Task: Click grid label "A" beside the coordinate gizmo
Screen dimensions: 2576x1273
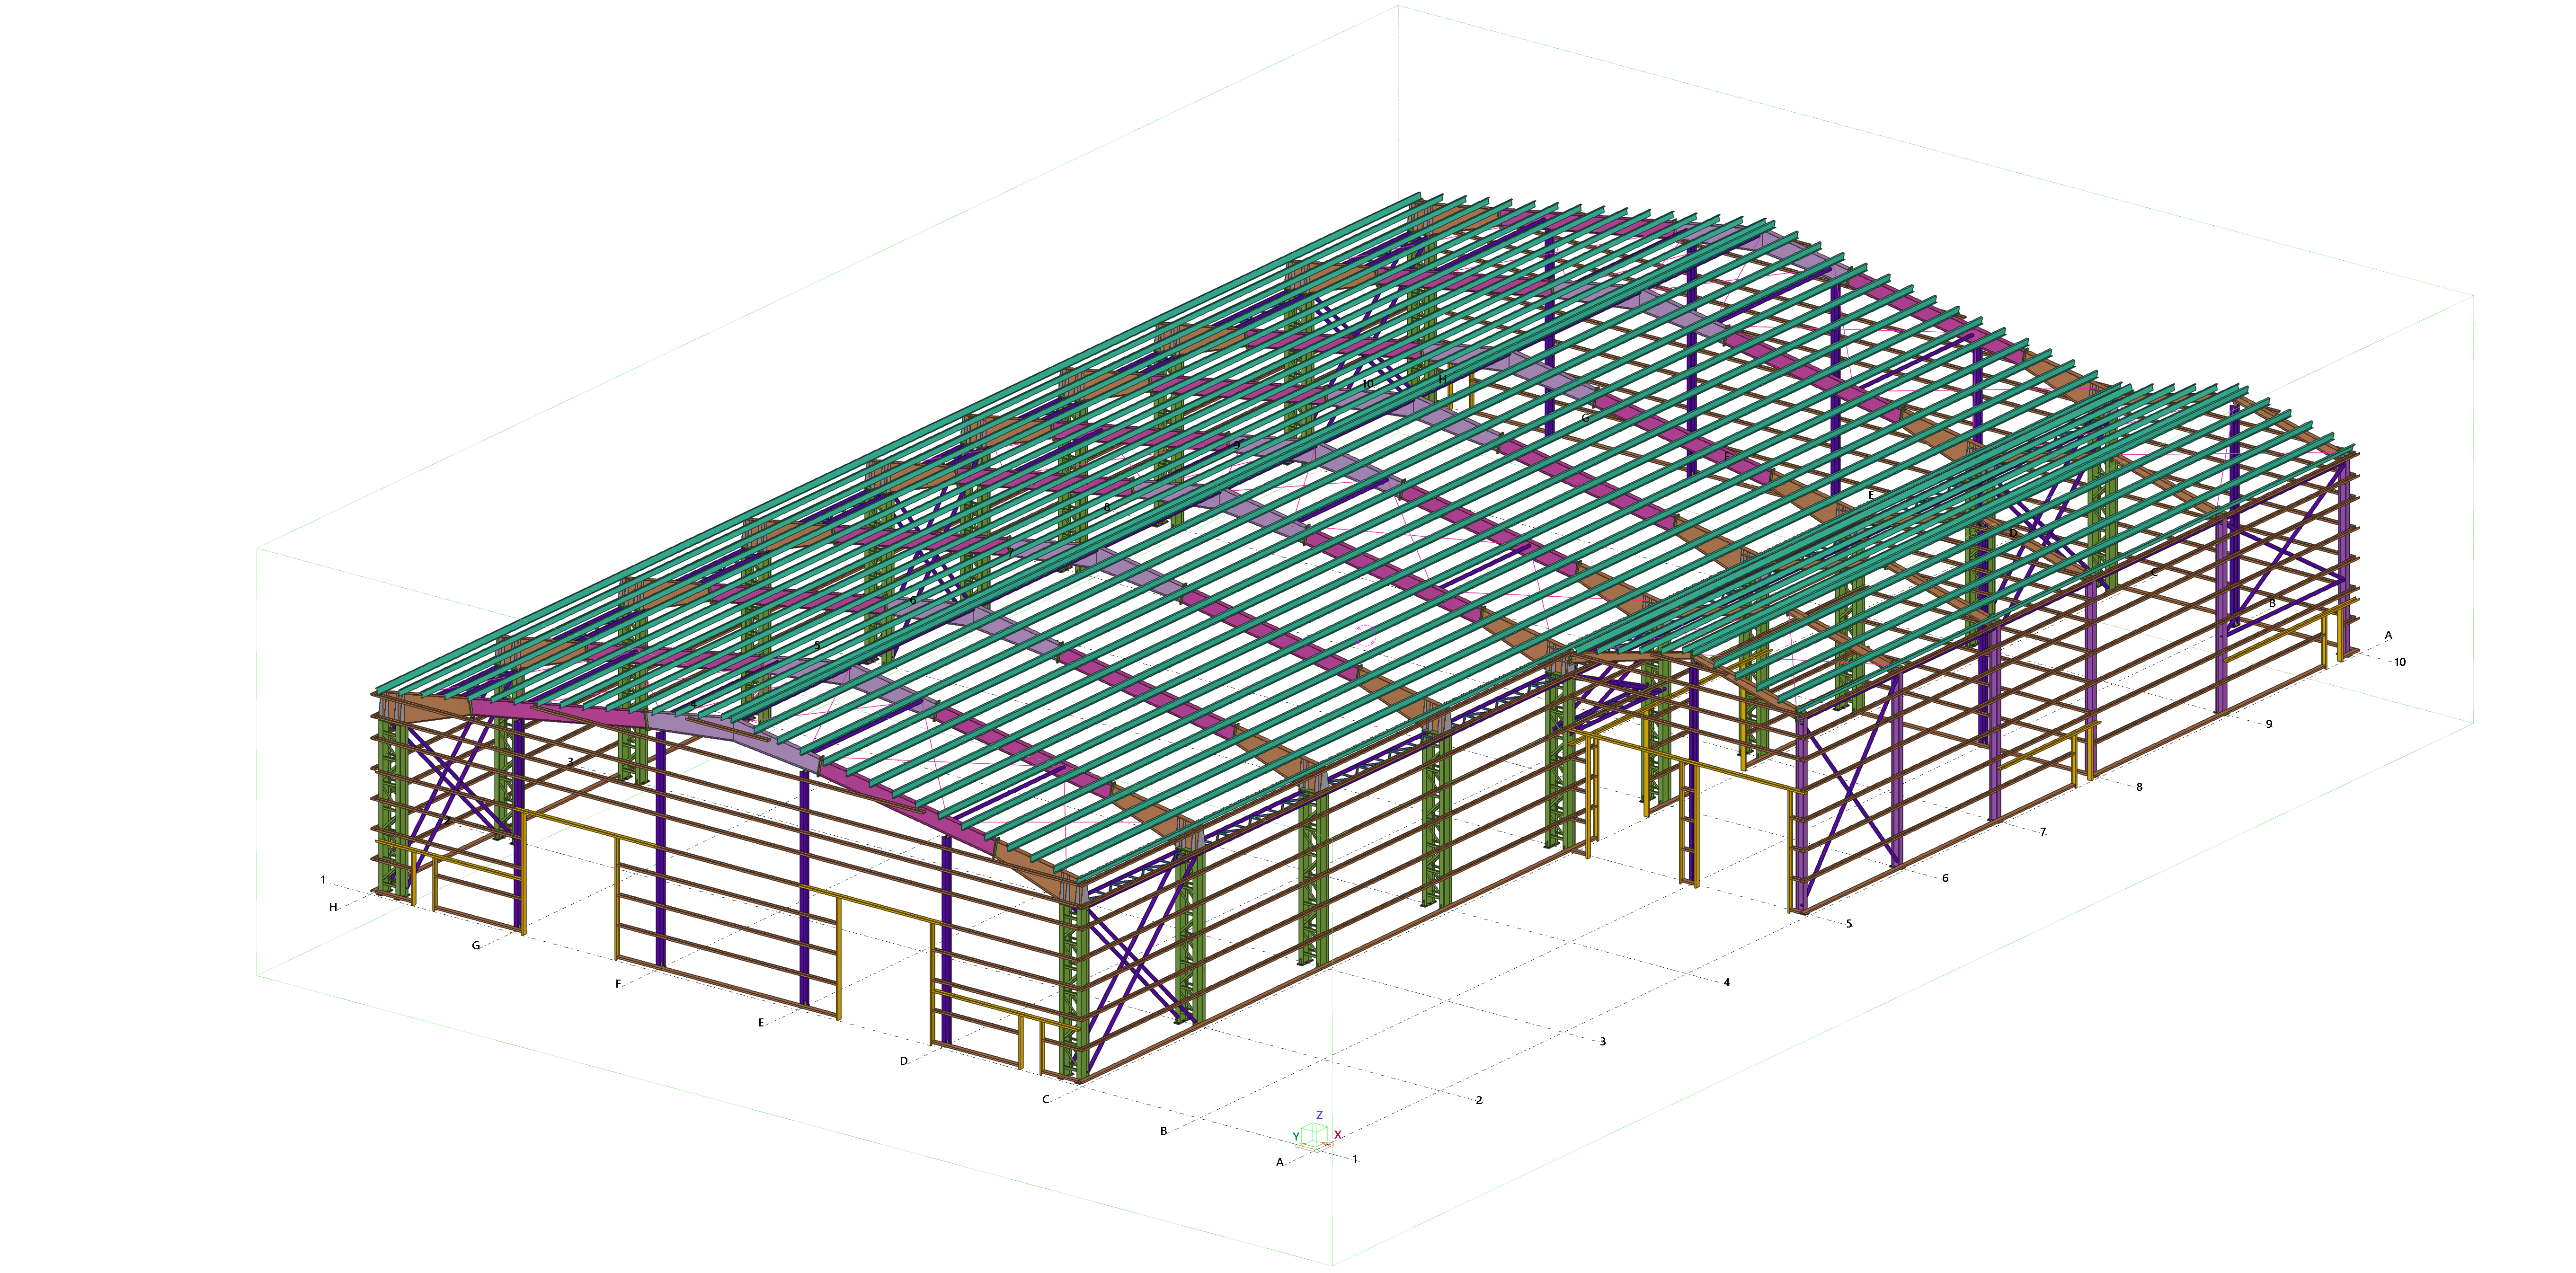Action: pos(1279,1162)
